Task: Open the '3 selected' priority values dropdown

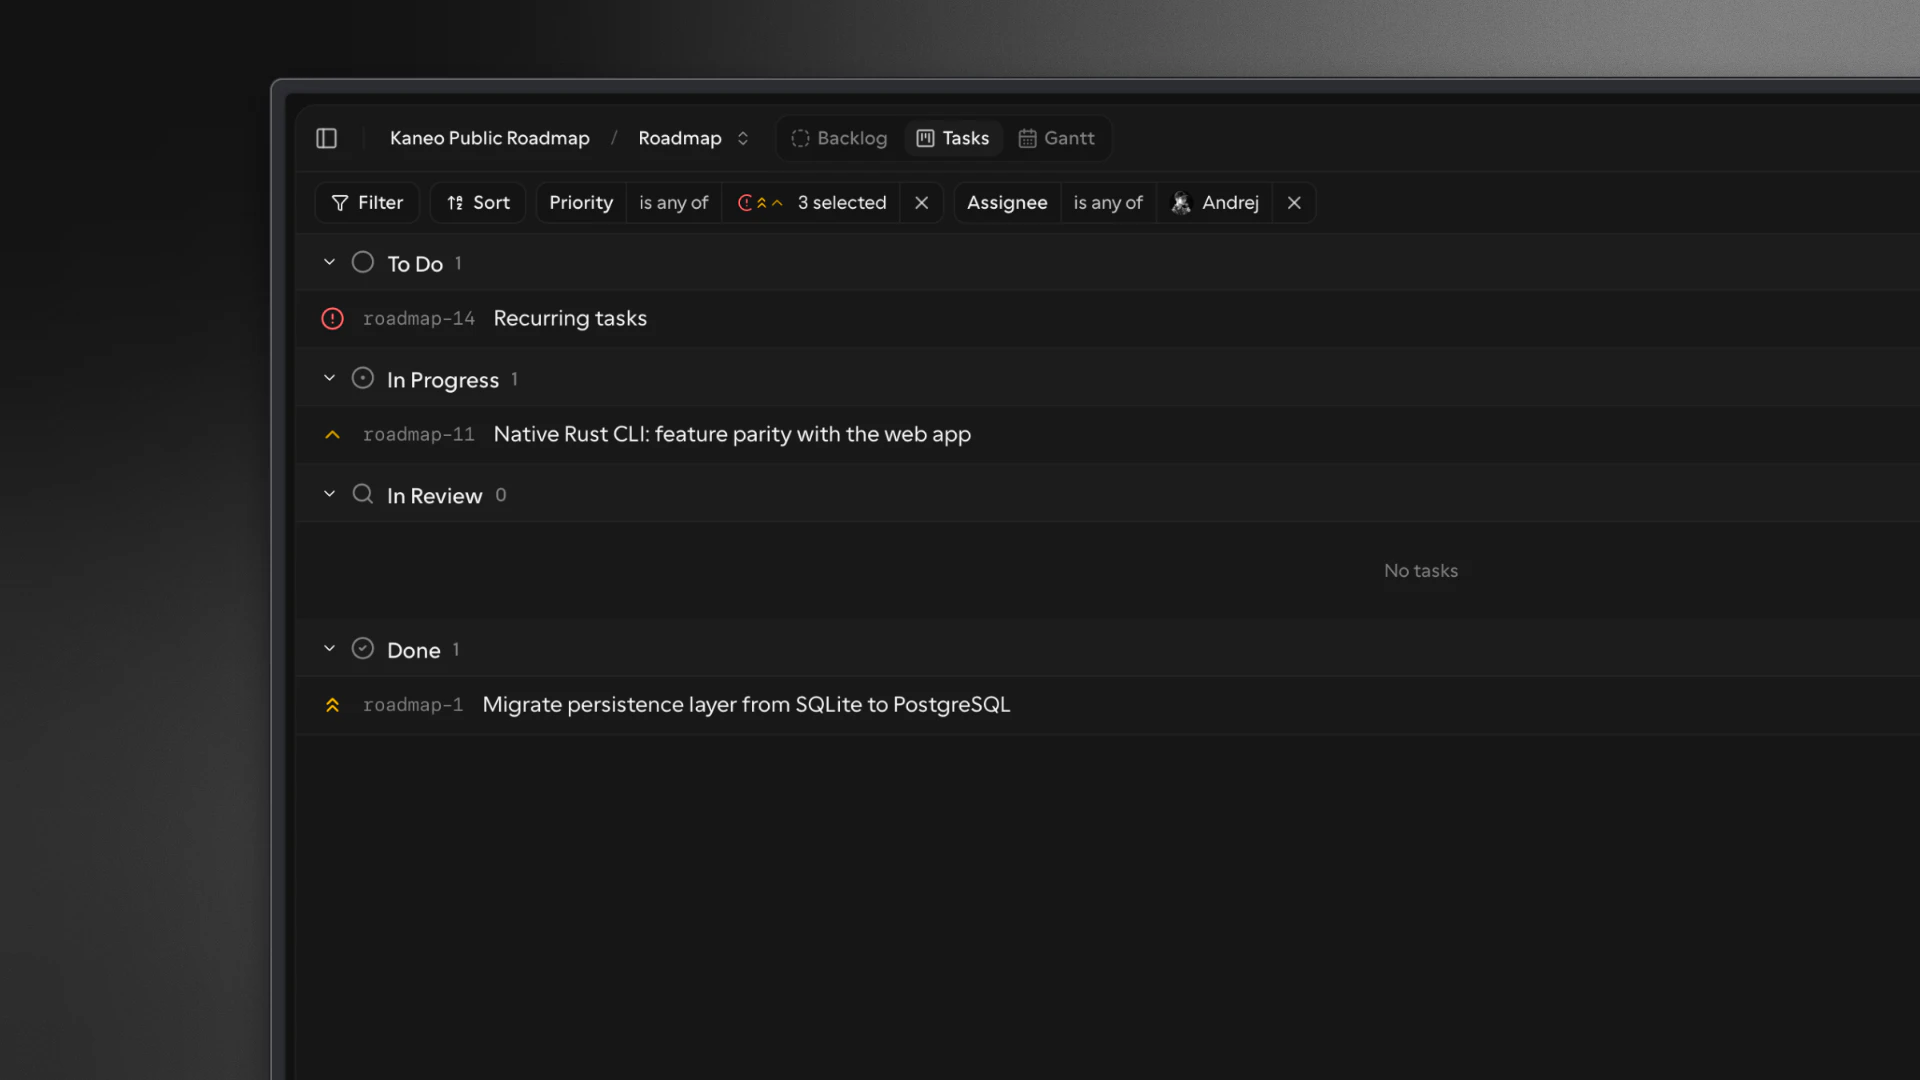Action: tap(811, 203)
